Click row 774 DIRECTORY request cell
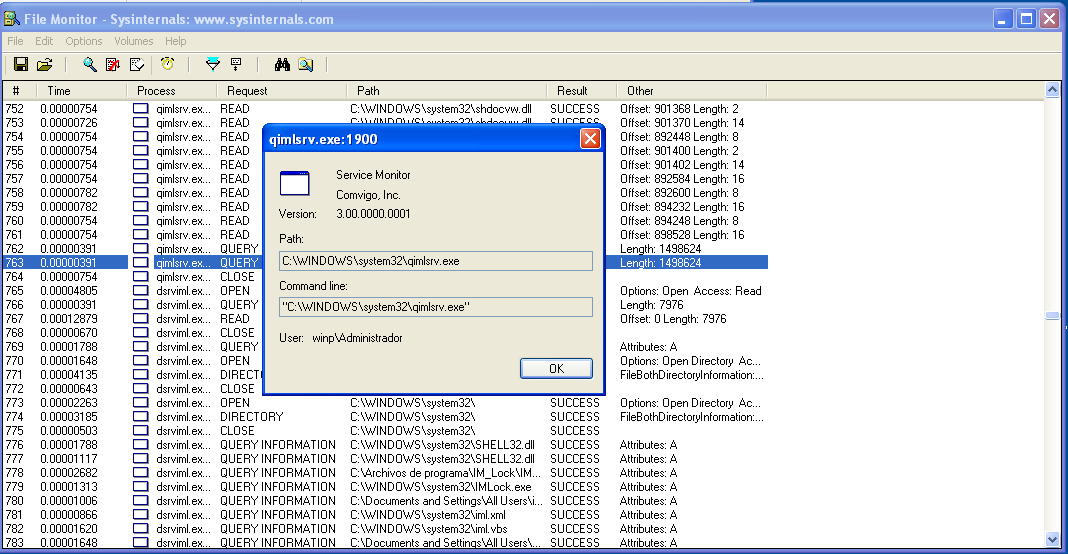The image size is (1068, 554). point(251,416)
